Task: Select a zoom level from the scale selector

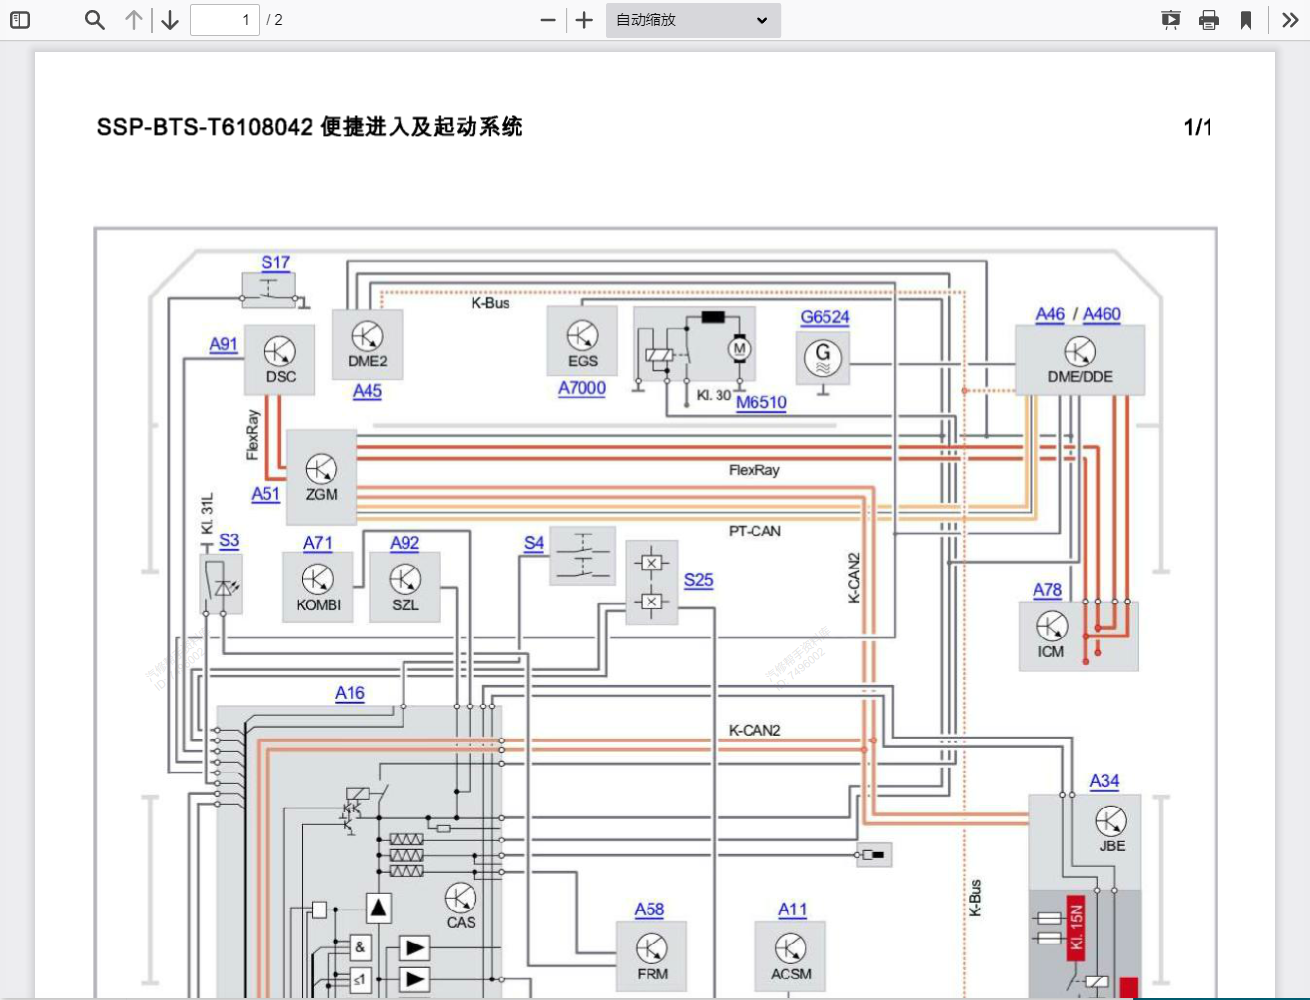Action: click(x=693, y=20)
